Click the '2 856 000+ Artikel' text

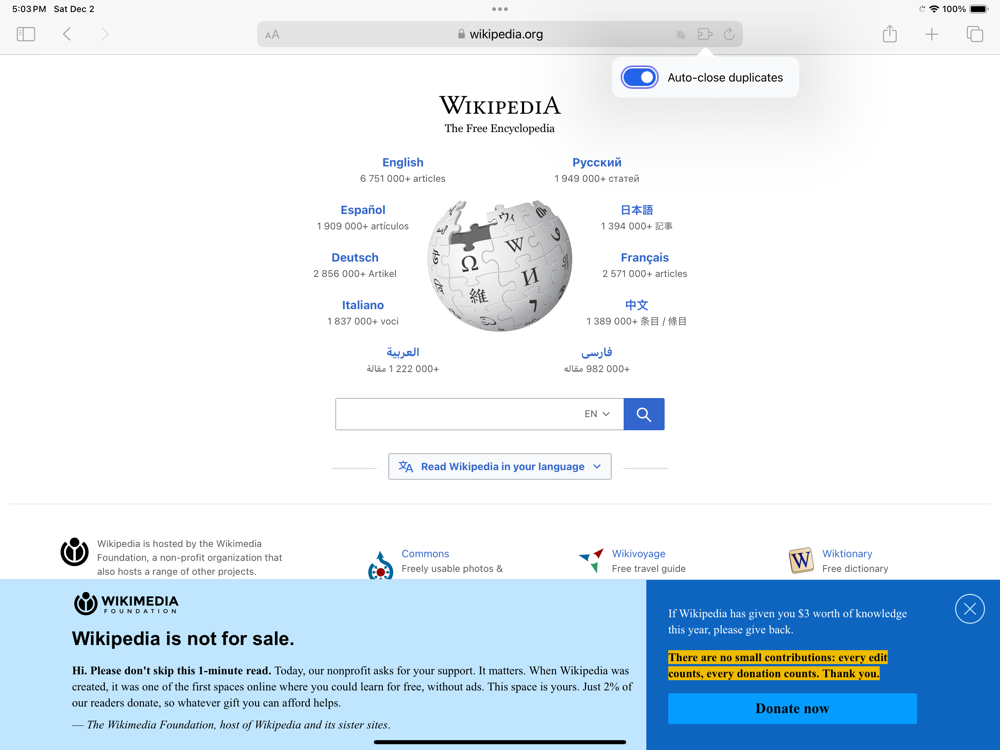(355, 274)
